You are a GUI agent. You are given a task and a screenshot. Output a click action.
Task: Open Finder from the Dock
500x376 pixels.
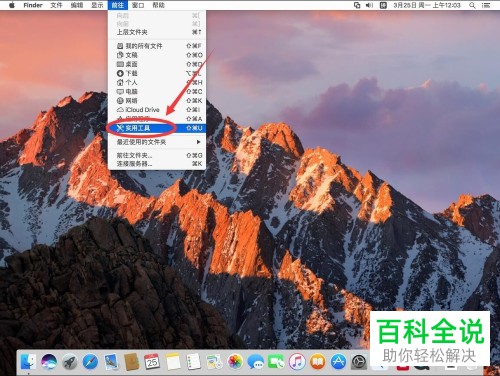[28, 362]
